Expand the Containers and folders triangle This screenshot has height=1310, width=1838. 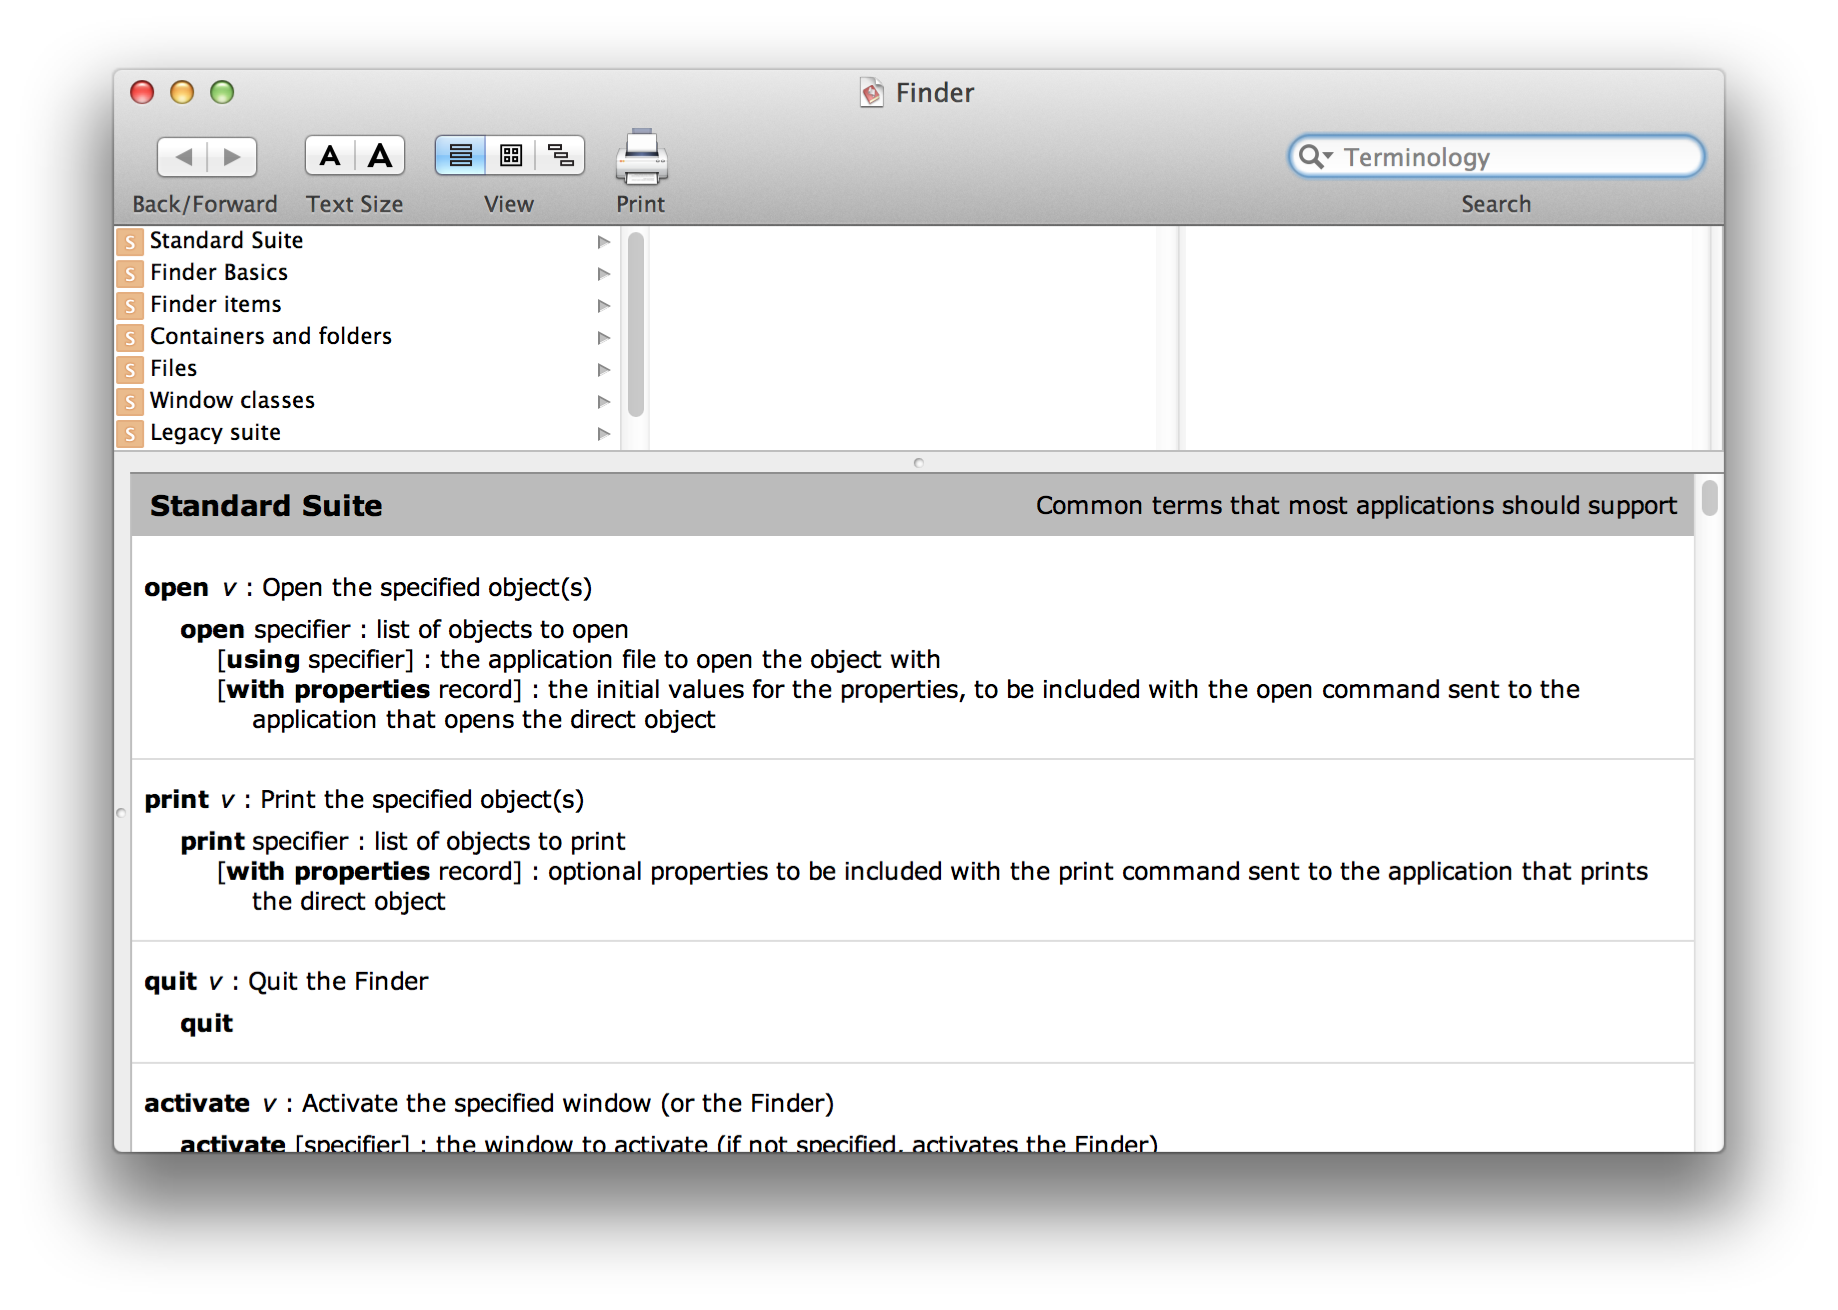coord(604,337)
